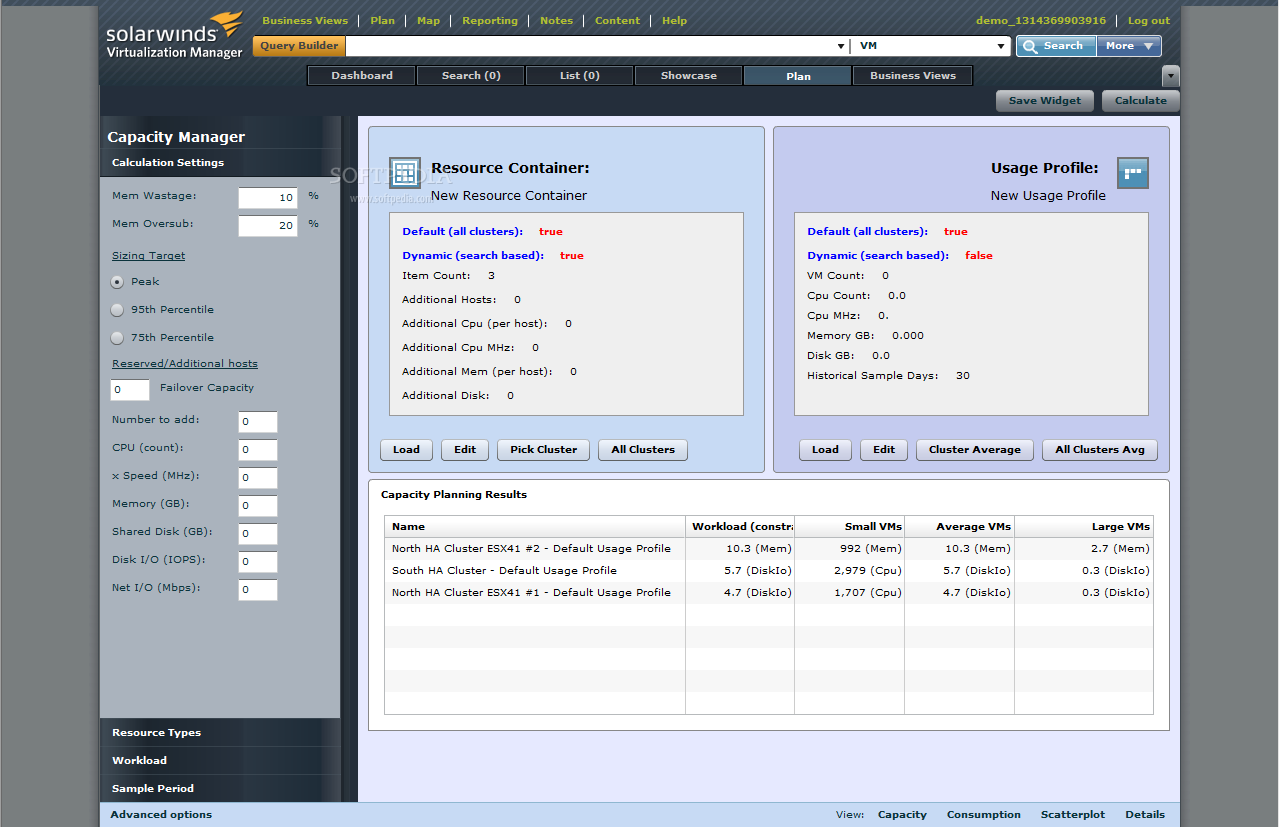The image size is (1279, 827).
Task: Click the Mem Oversub input field
Action: click(x=267, y=226)
